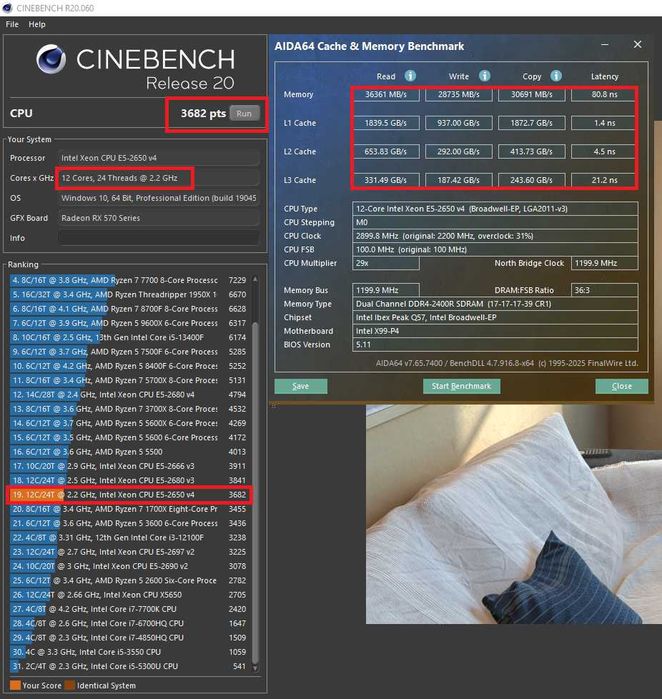Click the empty Info input field
Screen dimensions: 662x699
159,238
